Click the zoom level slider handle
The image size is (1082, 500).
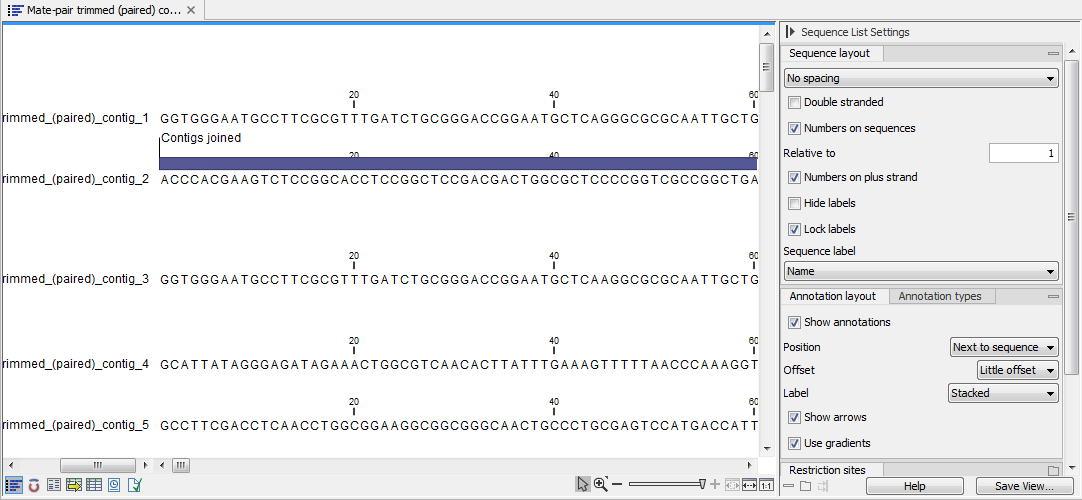click(x=702, y=484)
